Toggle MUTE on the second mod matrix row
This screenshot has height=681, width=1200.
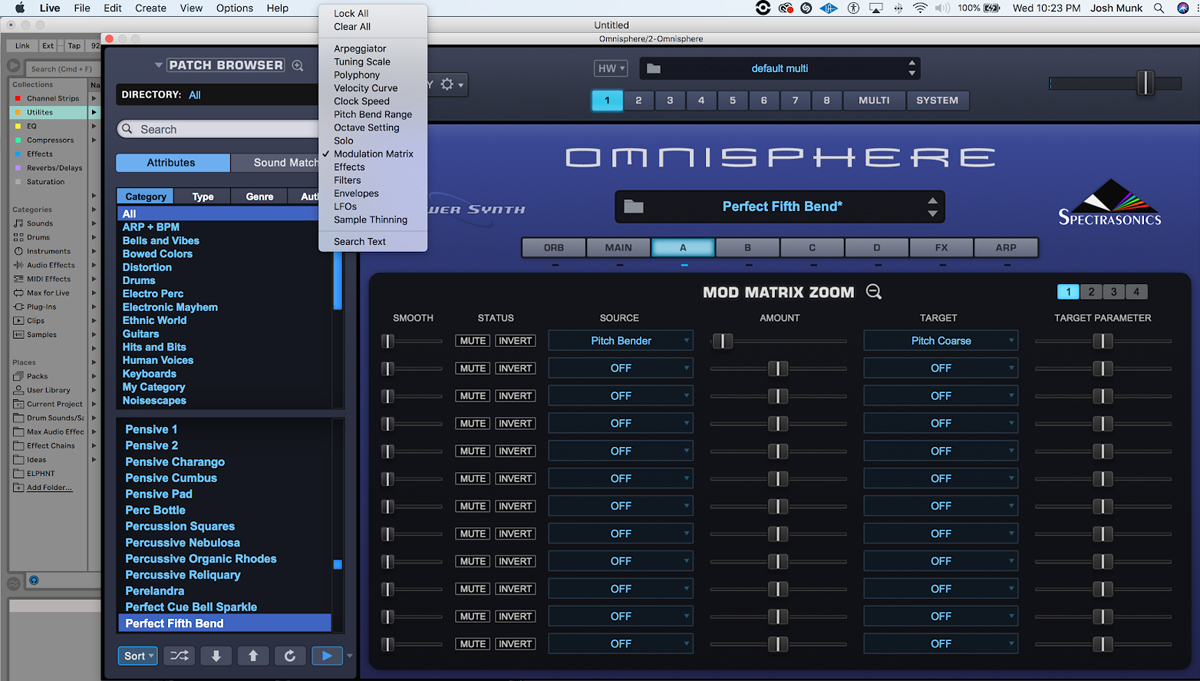473,368
